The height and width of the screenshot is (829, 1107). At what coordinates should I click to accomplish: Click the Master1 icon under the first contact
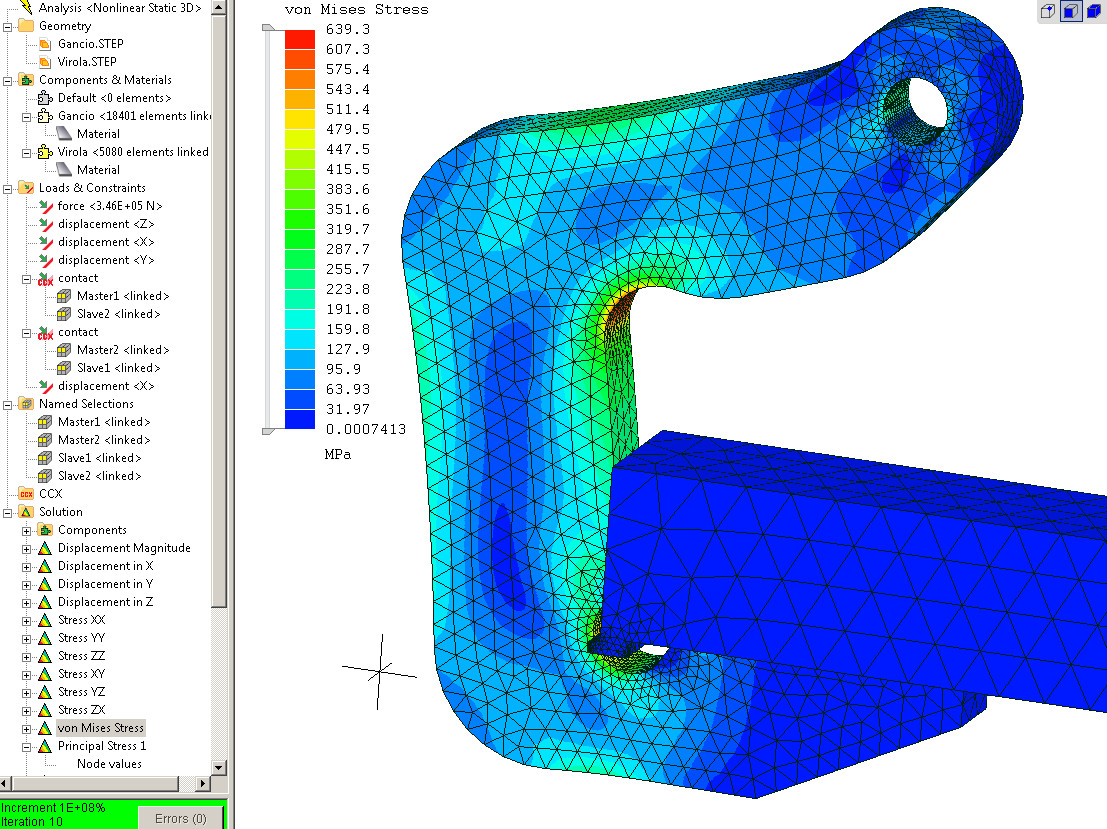pyautogui.click(x=64, y=296)
